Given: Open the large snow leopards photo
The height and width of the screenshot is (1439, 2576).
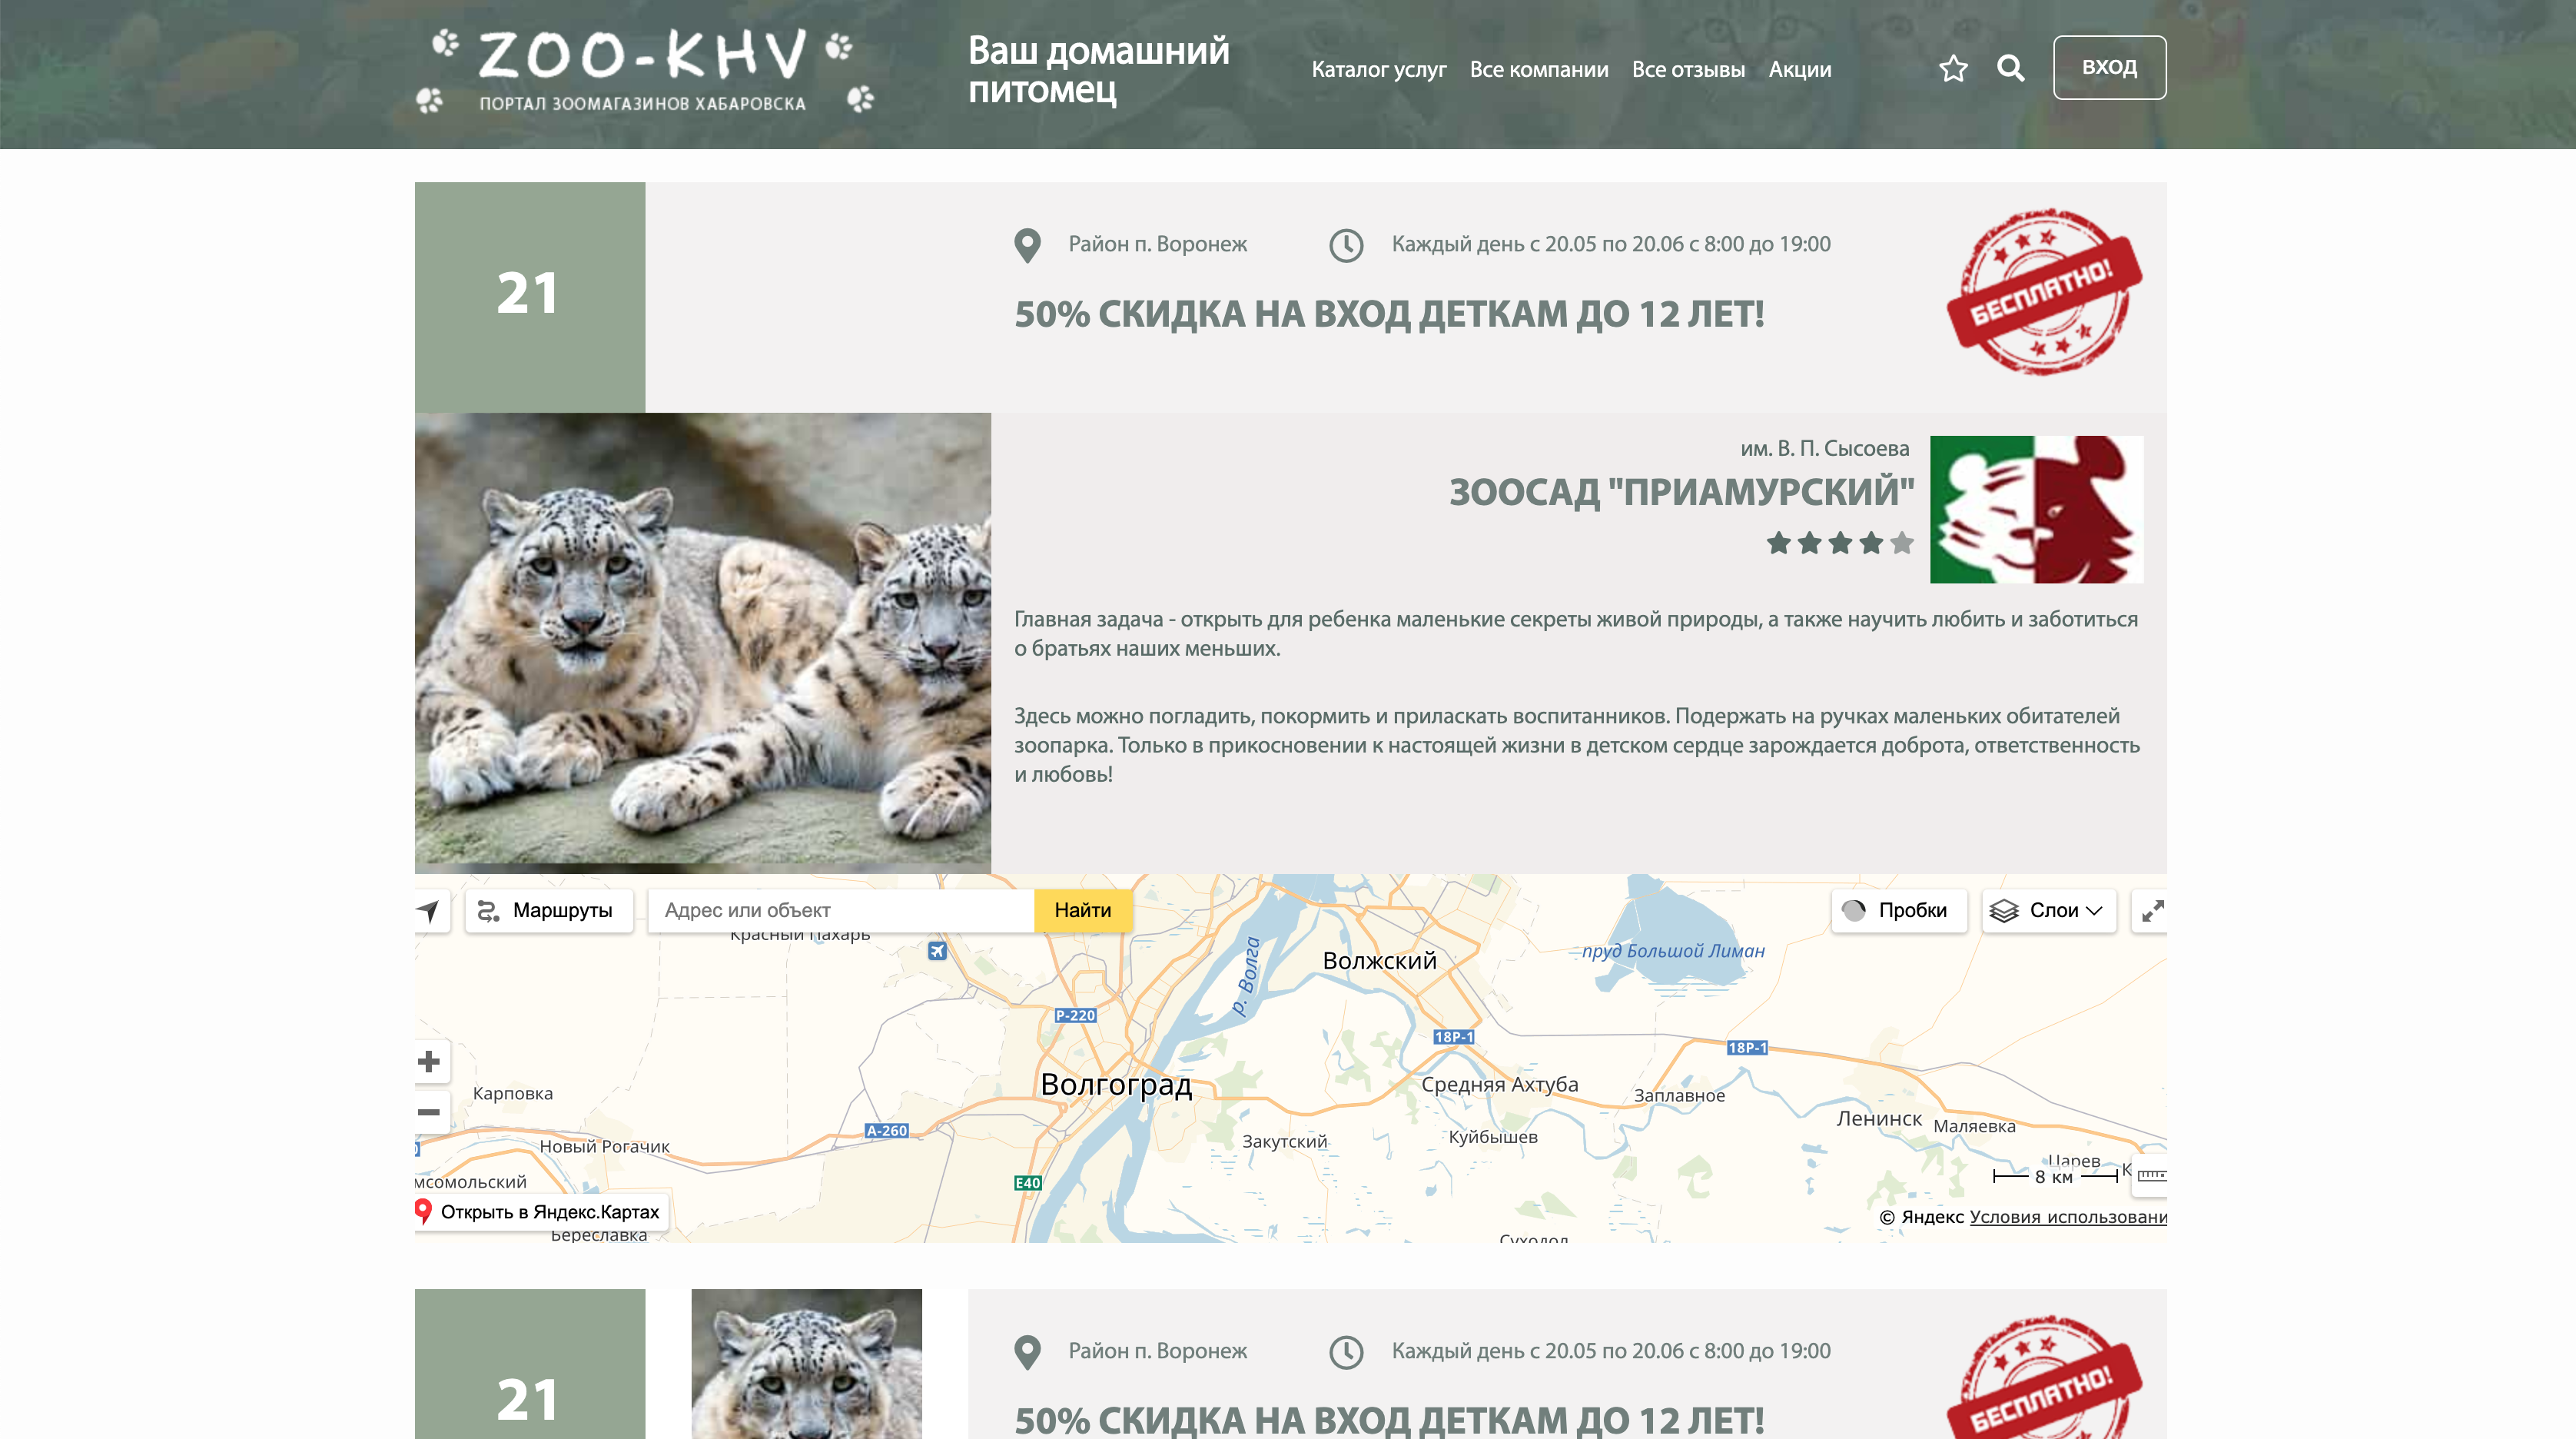Looking at the screenshot, I should [x=703, y=643].
